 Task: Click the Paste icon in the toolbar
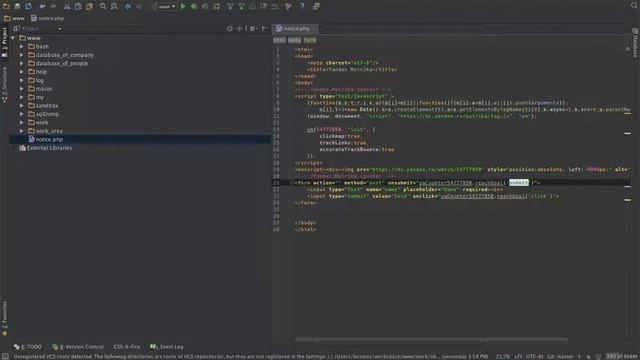(89, 7)
